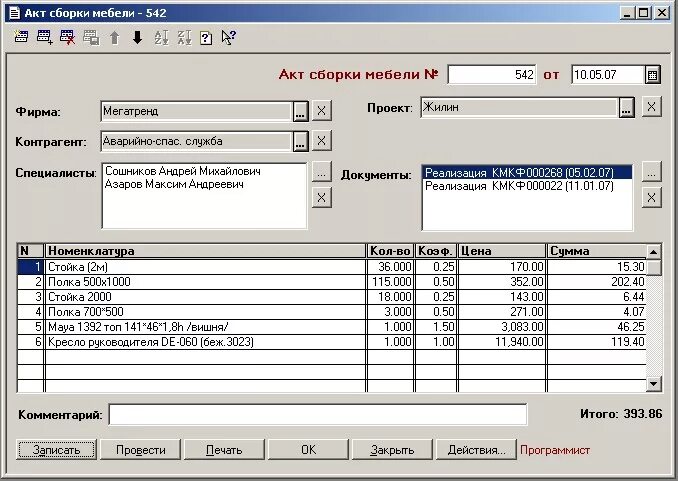The width and height of the screenshot is (678, 481).
Task: Clear the Проект field with X
Action: [x=652, y=107]
